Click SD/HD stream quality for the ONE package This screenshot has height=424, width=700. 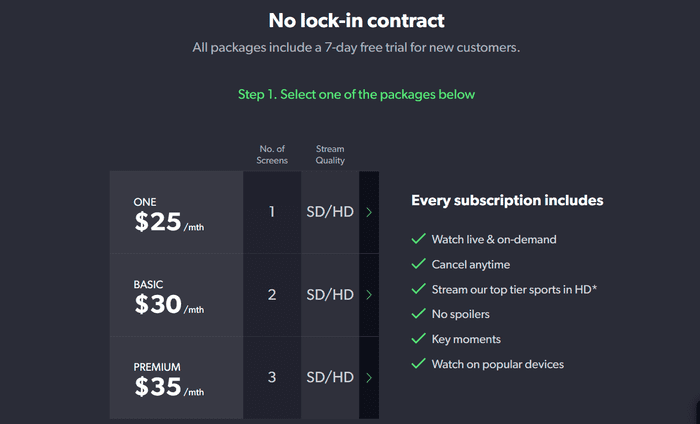(330, 212)
